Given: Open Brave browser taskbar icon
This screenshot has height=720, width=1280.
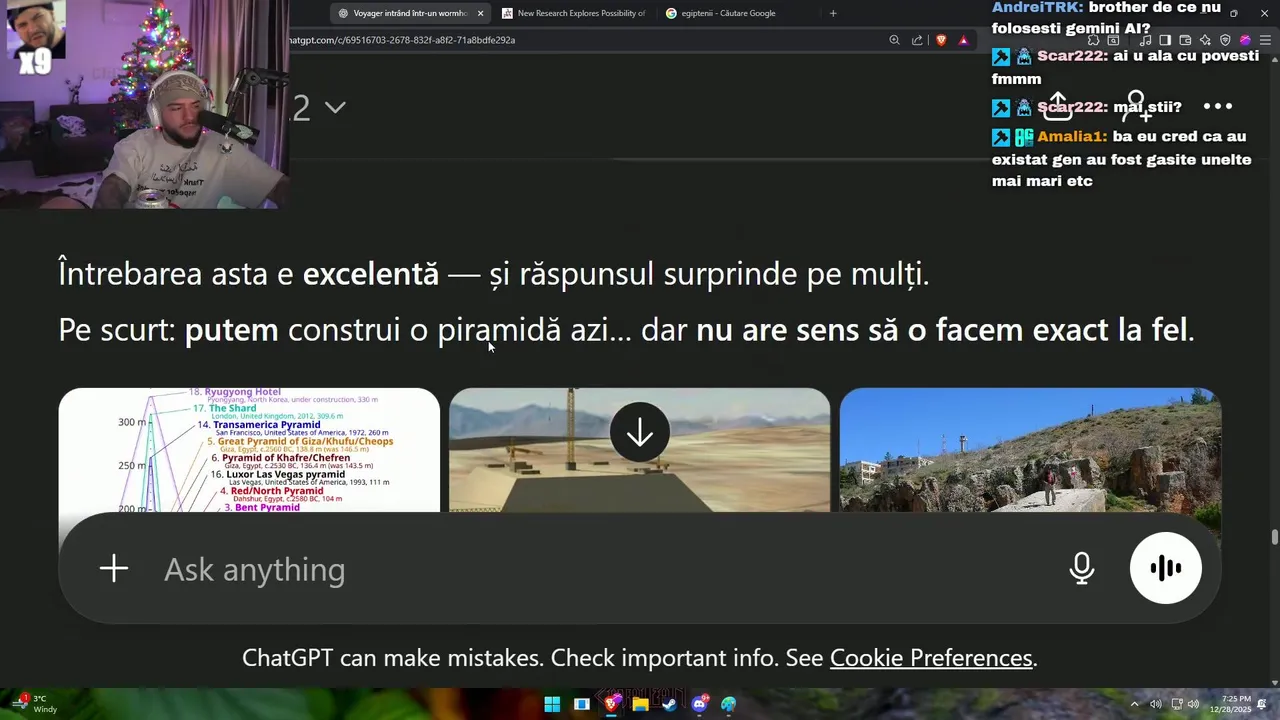Looking at the screenshot, I should click(611, 704).
